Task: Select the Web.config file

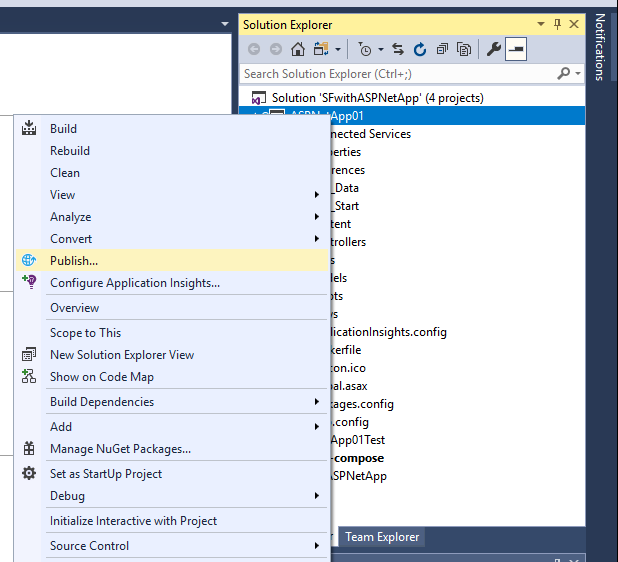Action: point(350,422)
